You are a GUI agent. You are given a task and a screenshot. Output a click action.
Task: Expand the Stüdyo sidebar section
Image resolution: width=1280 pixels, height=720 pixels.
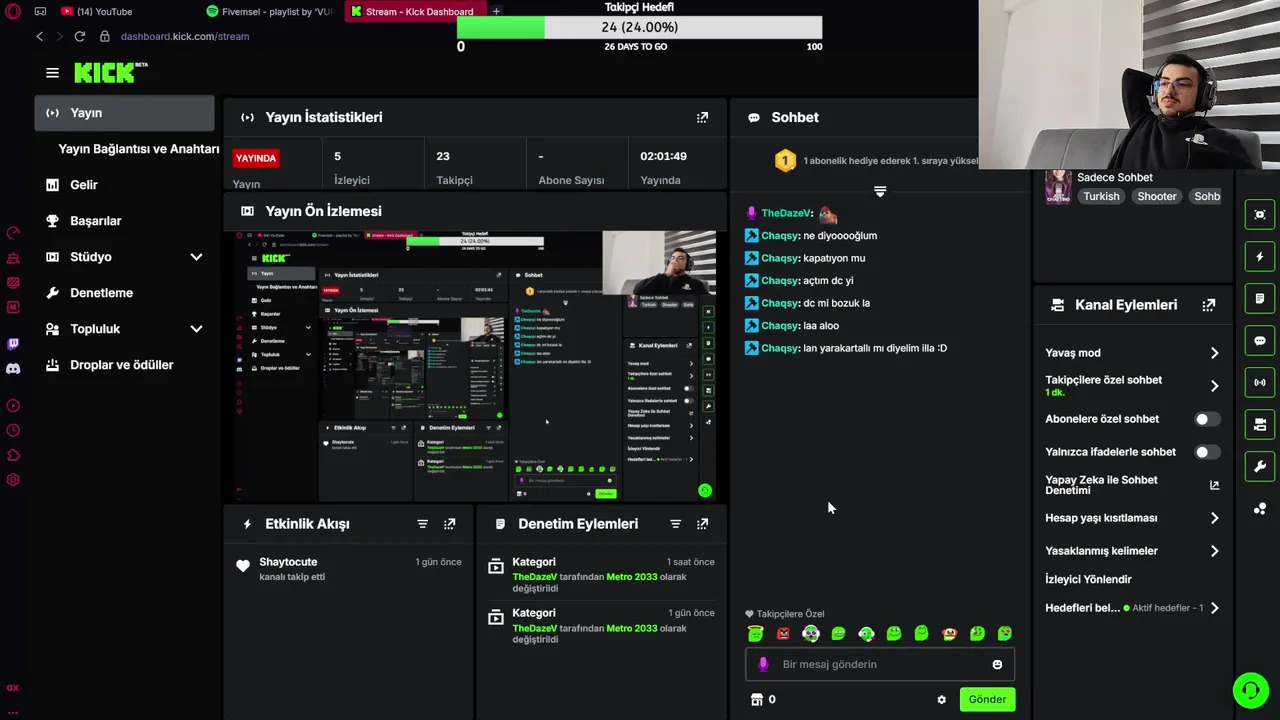pyautogui.click(x=196, y=257)
